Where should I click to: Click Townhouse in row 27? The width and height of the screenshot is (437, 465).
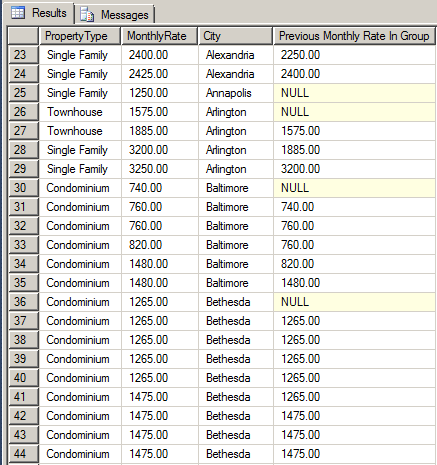pos(80,131)
